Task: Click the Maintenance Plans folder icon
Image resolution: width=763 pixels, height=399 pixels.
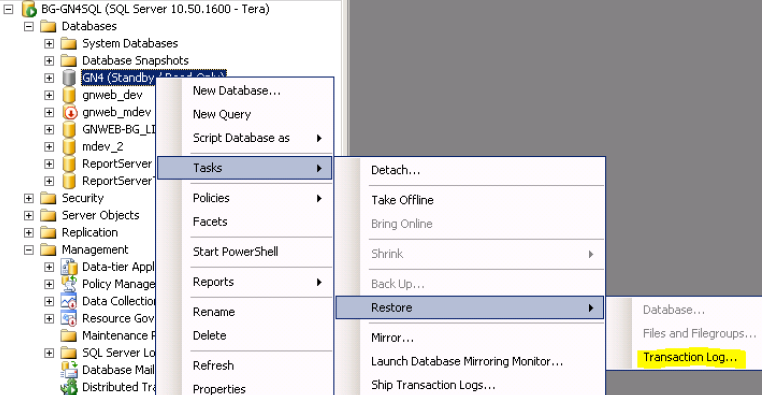Action: coord(69,336)
